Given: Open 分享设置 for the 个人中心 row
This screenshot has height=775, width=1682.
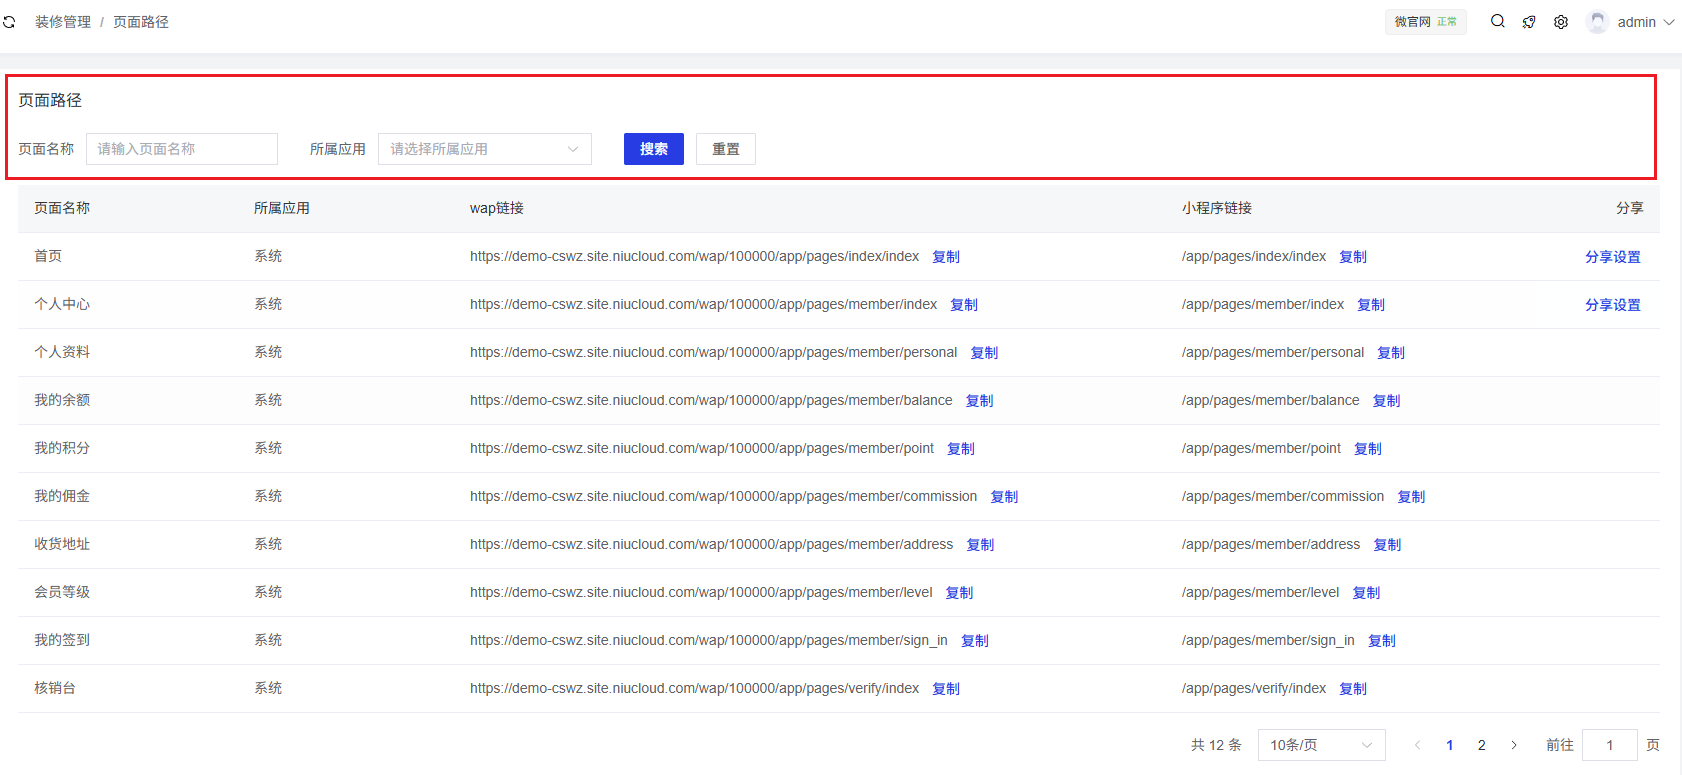Looking at the screenshot, I should coord(1612,305).
